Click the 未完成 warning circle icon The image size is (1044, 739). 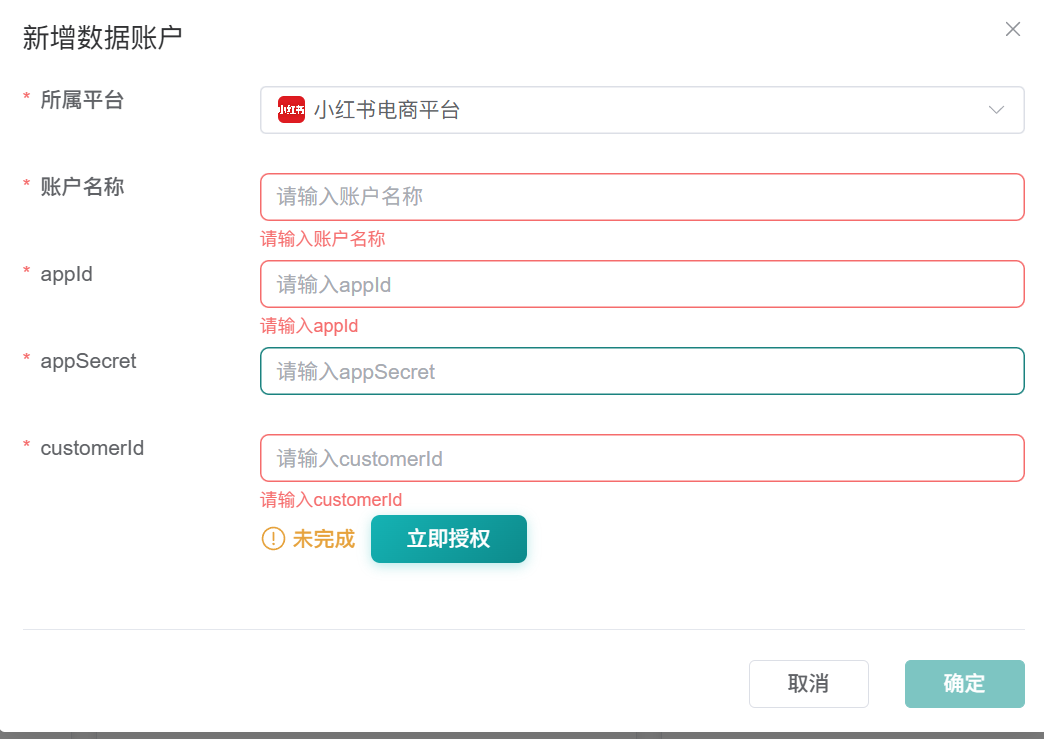(x=273, y=539)
